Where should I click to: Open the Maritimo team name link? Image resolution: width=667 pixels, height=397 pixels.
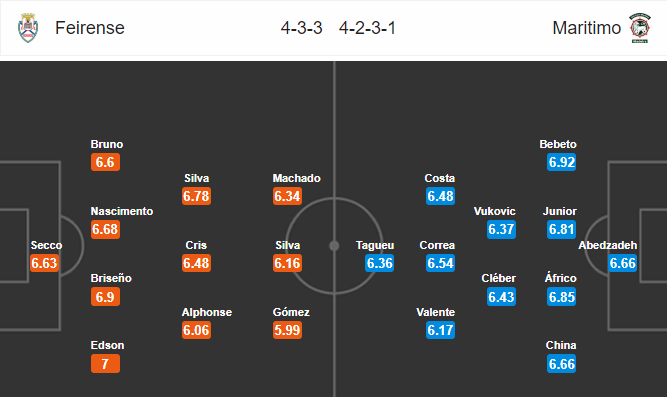coord(587,28)
